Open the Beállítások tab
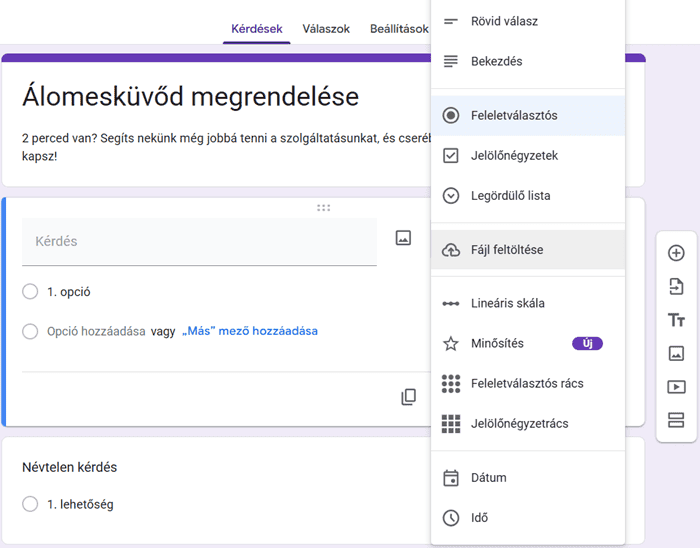The height and width of the screenshot is (548, 700). click(399, 29)
